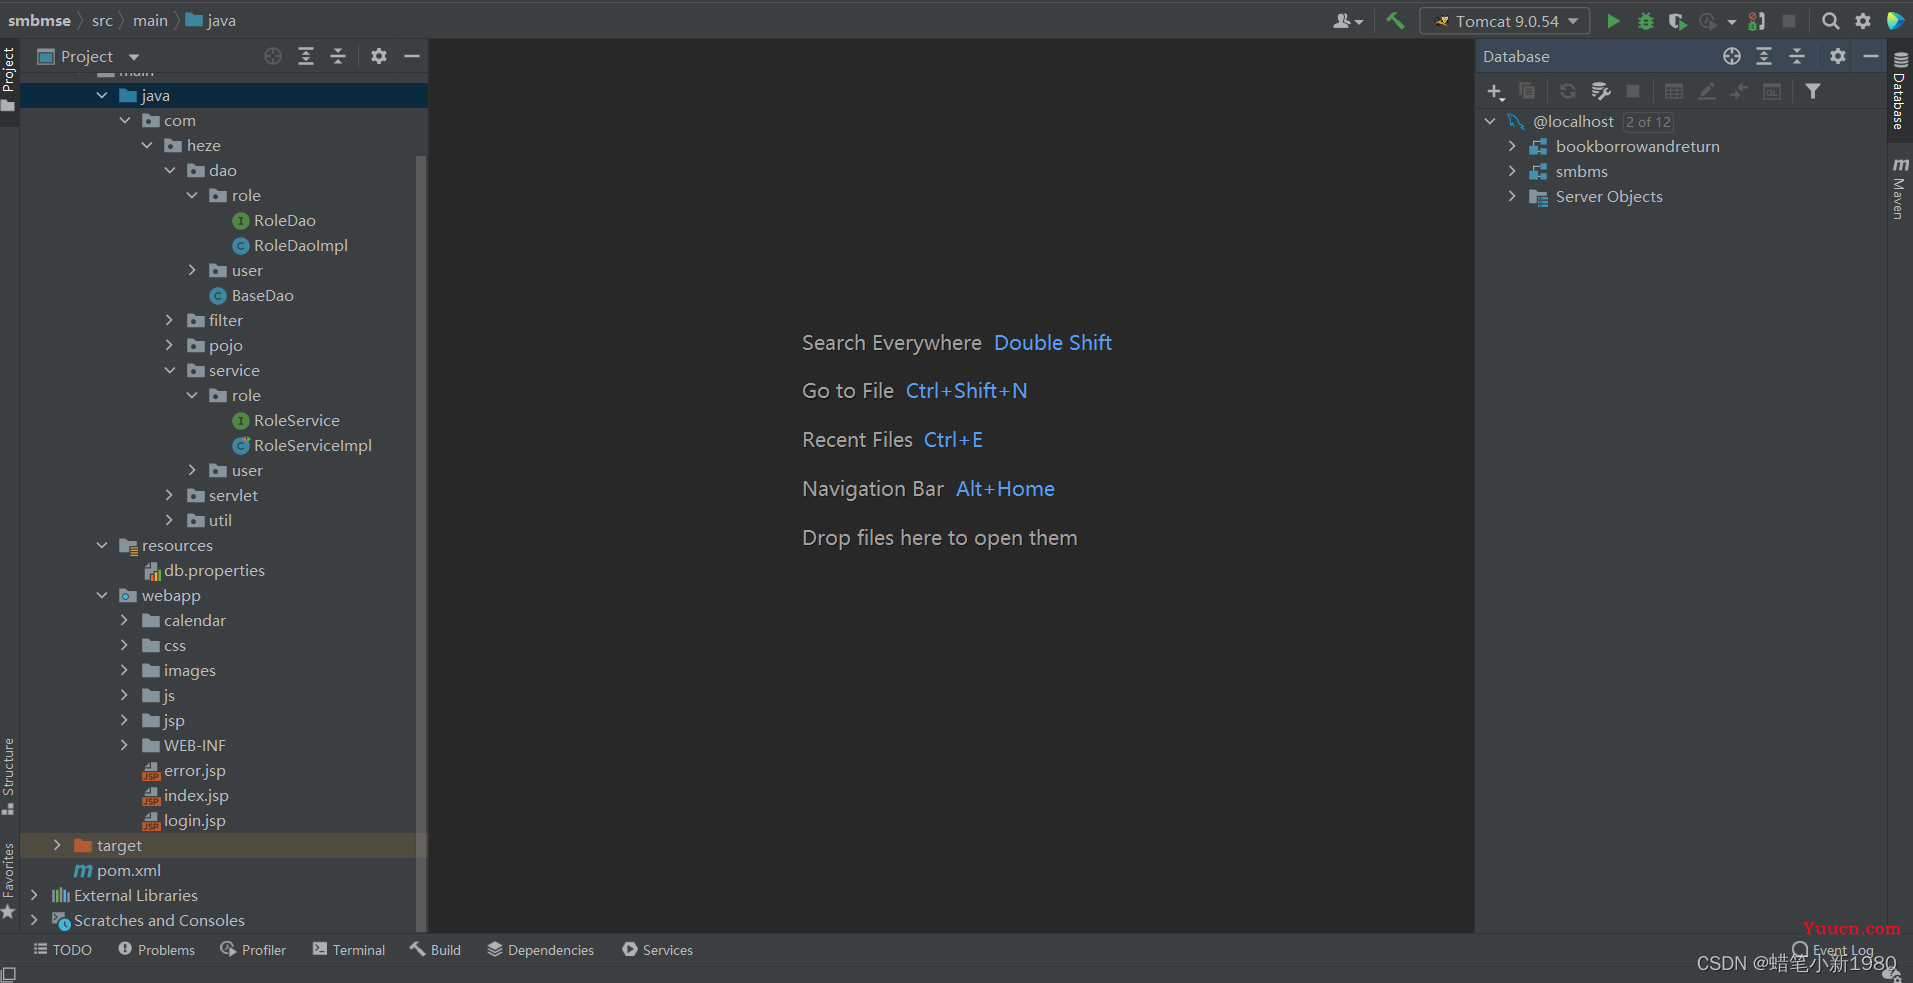
Task: Start the Debug bug icon
Action: [x=1645, y=20]
